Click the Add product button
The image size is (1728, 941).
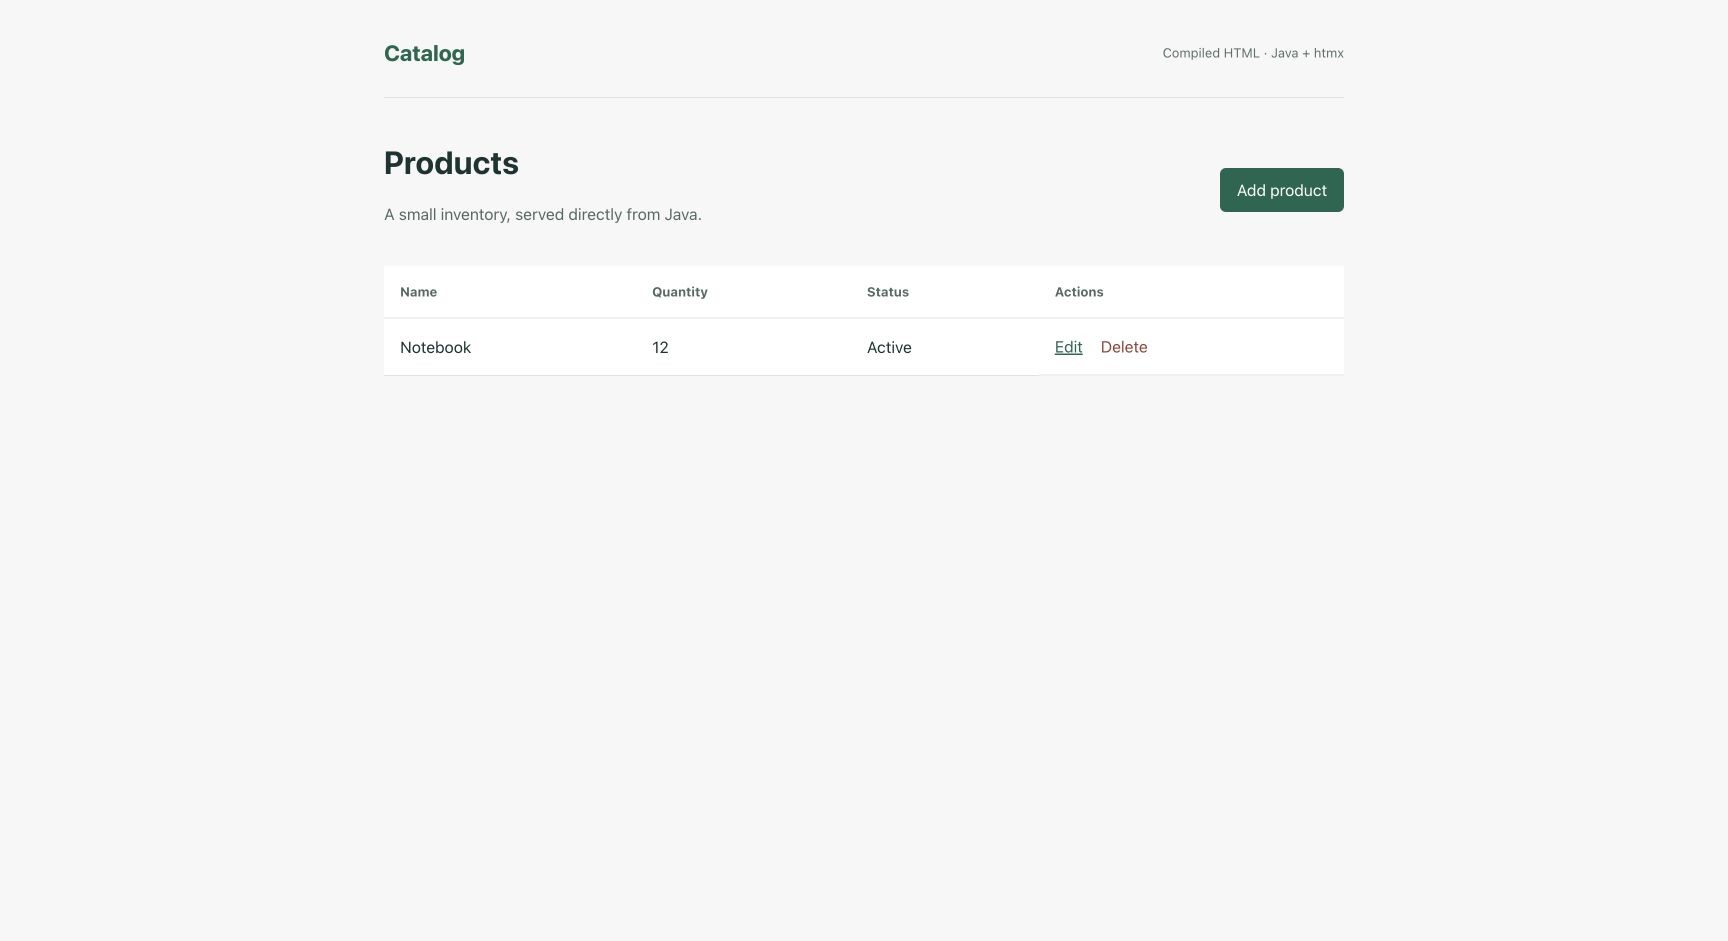(1281, 190)
